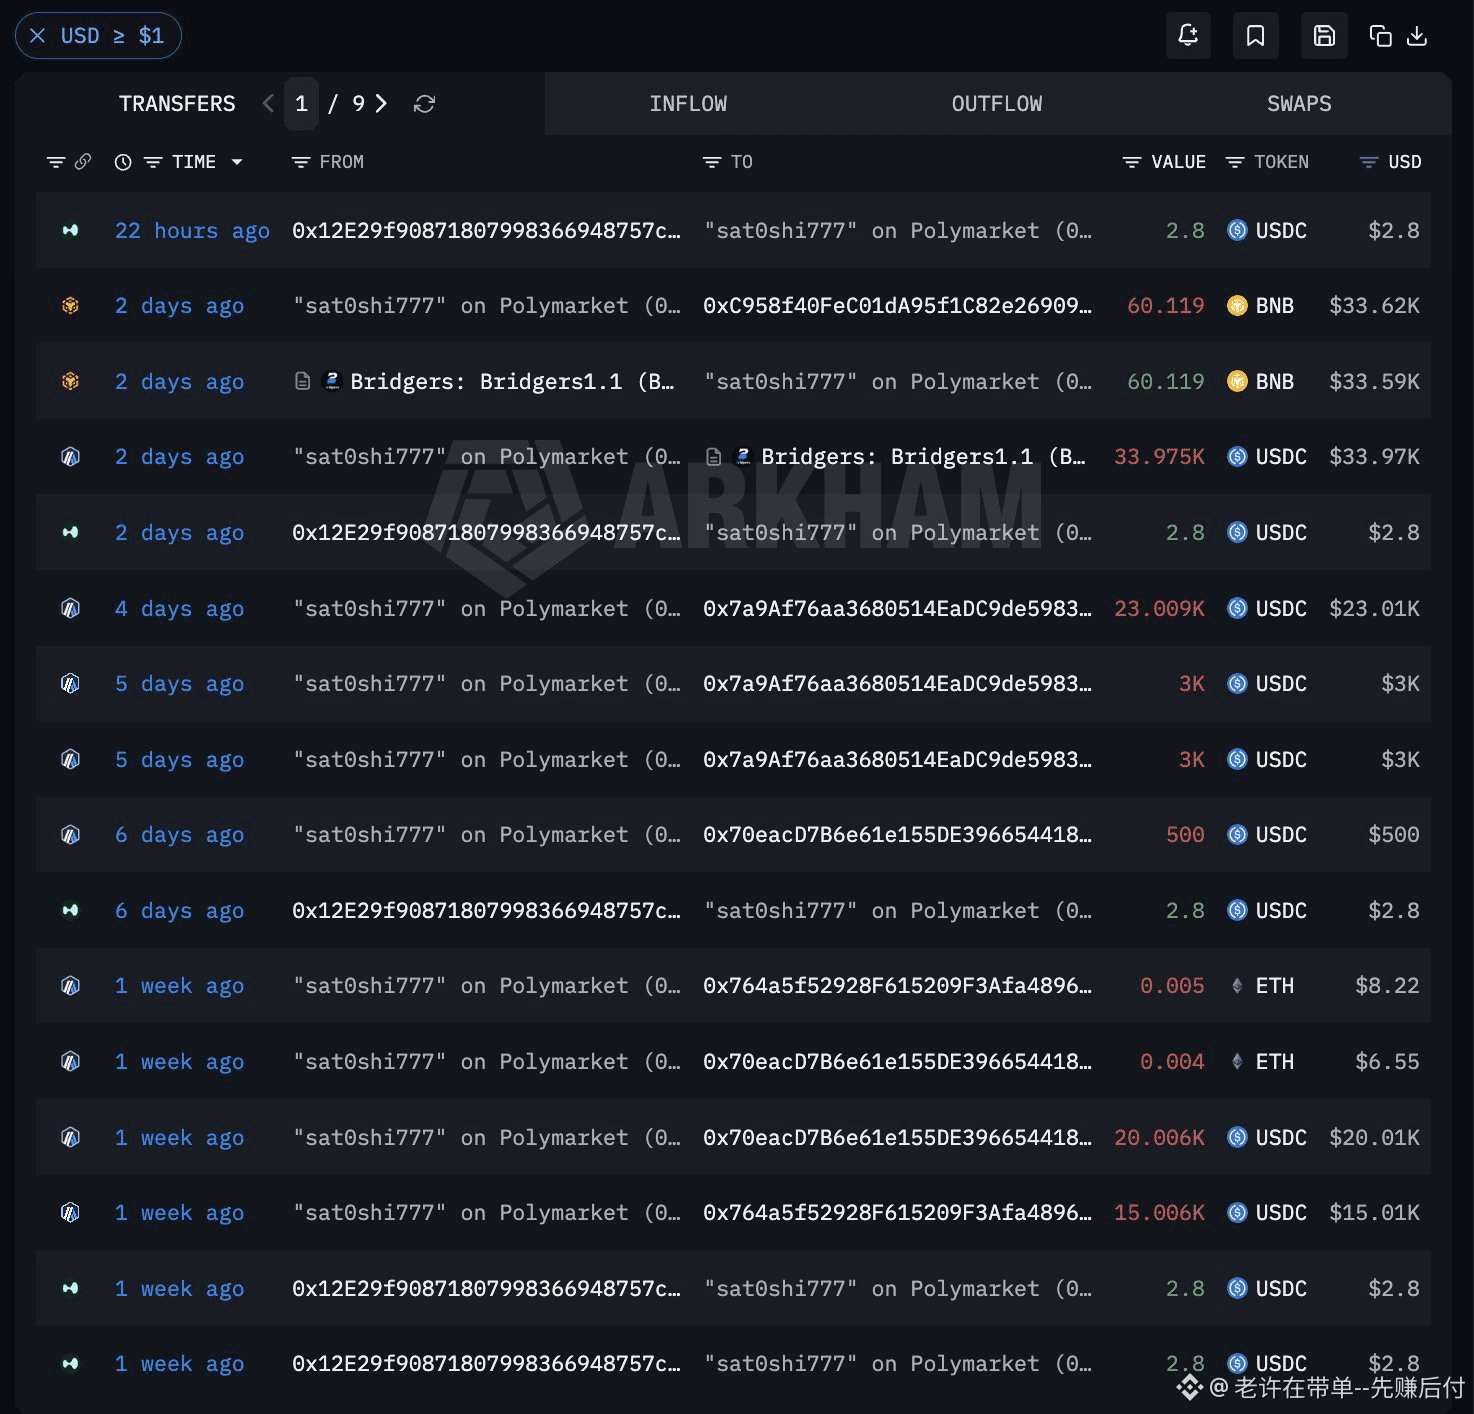
Task: Click 0x764a5f52928F… recipient on $15.01K row
Action: coord(897,1213)
